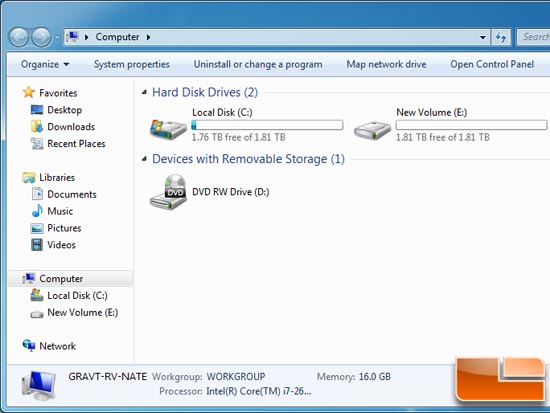Select the DVD RW Drive (D:) icon
This screenshot has height=413, width=550.
pyautogui.click(x=168, y=192)
